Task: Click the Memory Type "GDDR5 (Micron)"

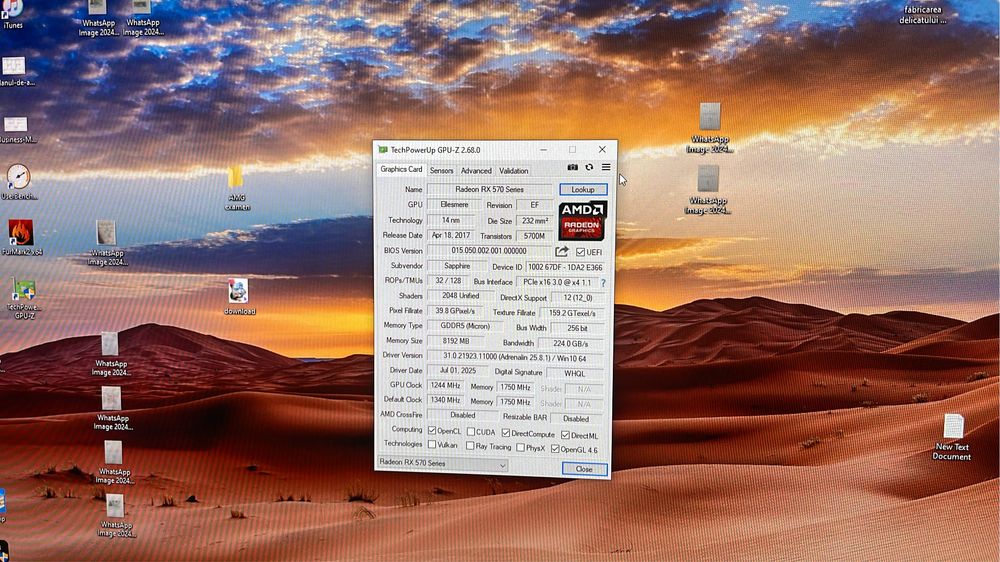Action: [x=465, y=326]
